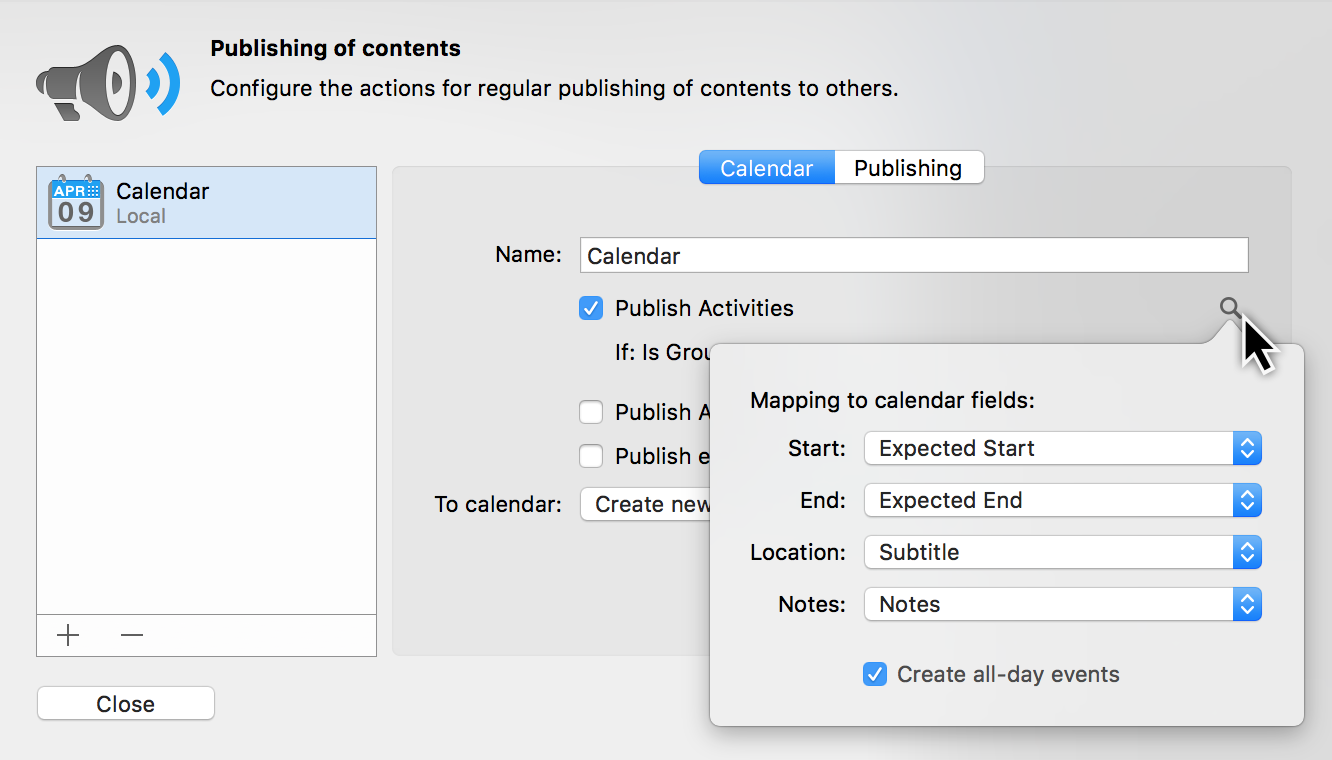1332x760 pixels.
Task: Open the End field mapping dropdown
Action: point(1062,500)
